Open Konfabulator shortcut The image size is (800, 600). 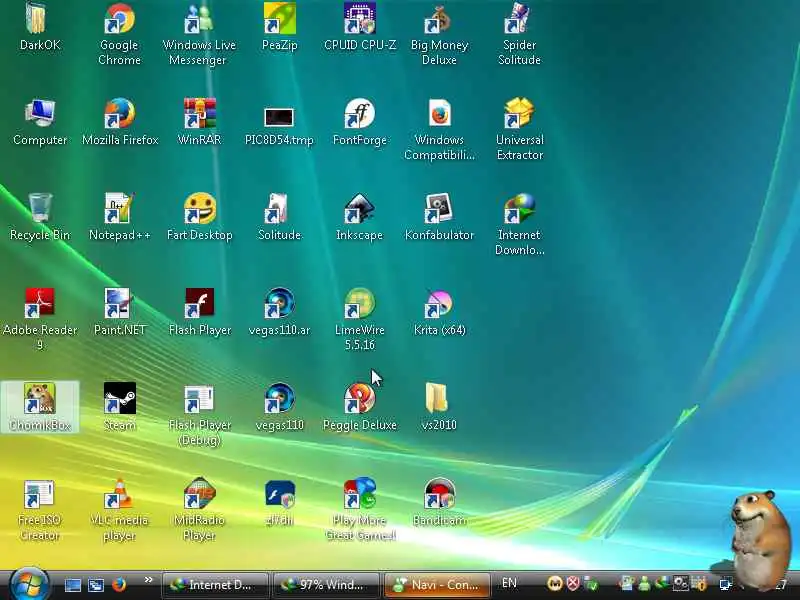tap(439, 208)
